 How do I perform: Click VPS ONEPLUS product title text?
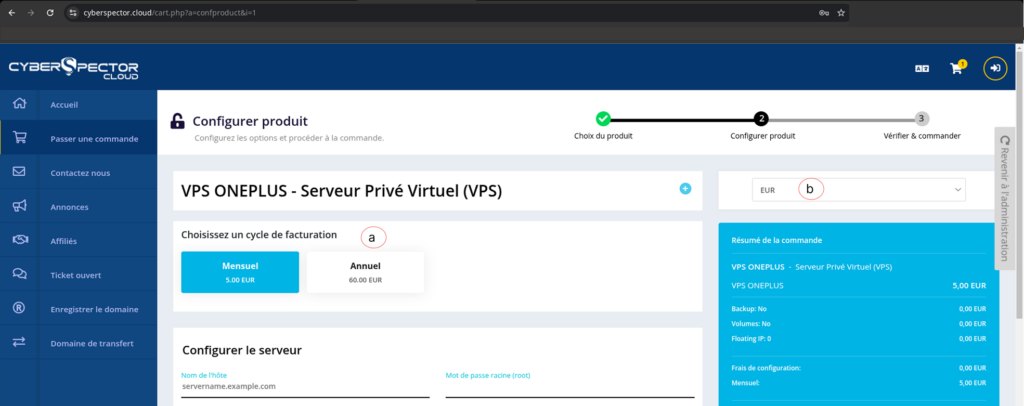(x=342, y=191)
